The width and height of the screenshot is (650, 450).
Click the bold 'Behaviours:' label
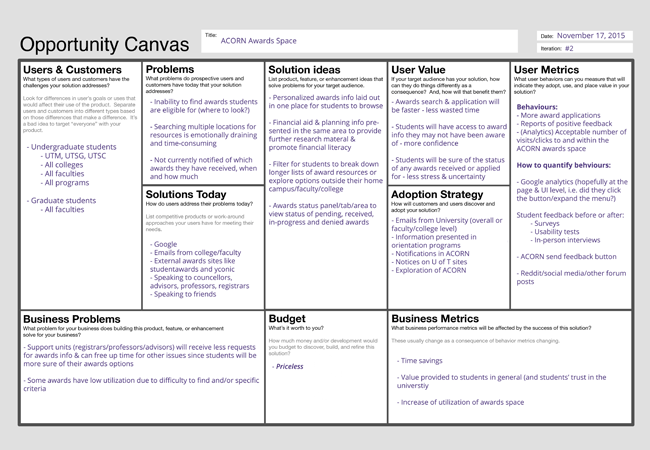pos(537,107)
